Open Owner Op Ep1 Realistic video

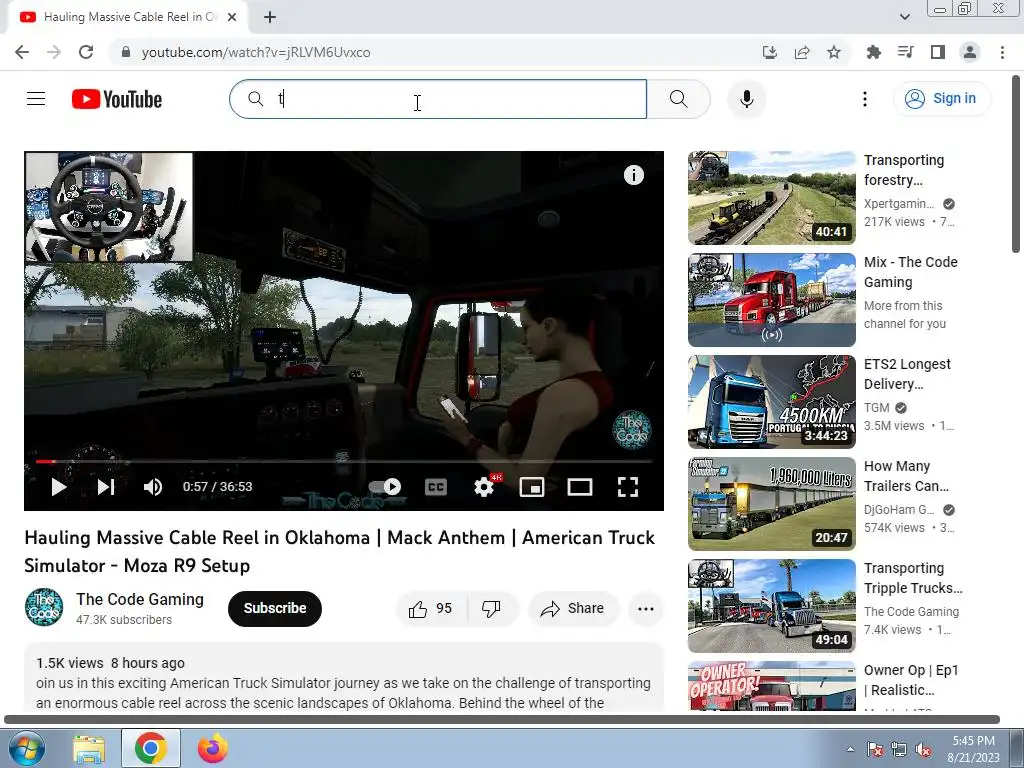coord(771,686)
